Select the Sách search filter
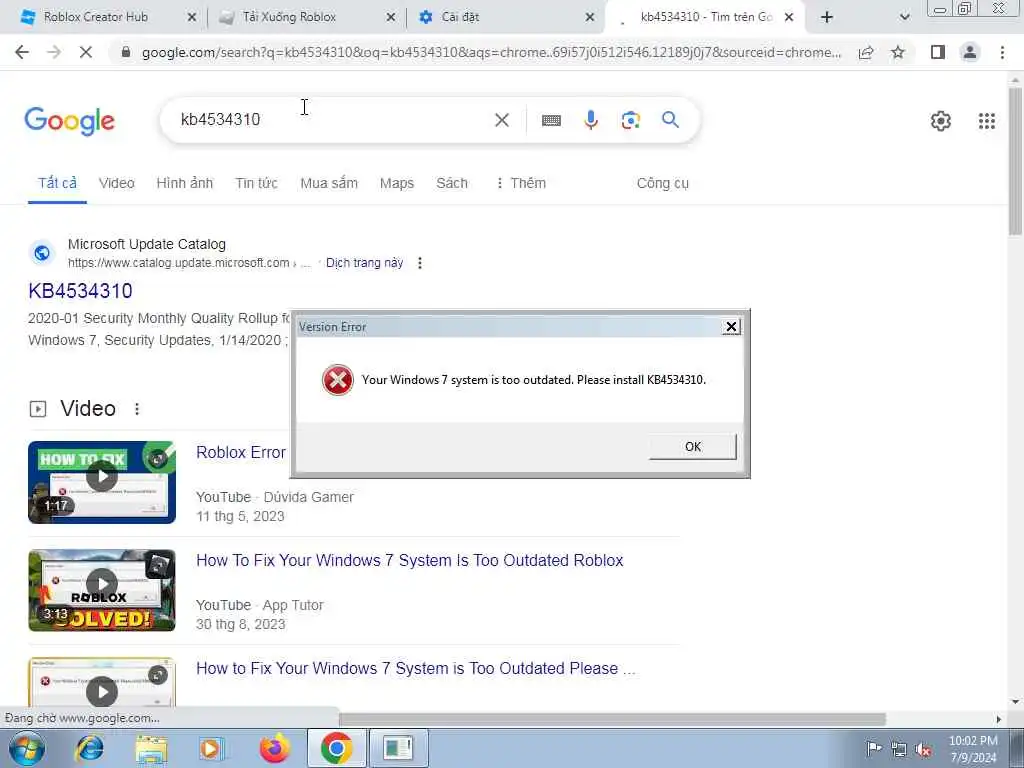The image size is (1024, 768). 452,184
